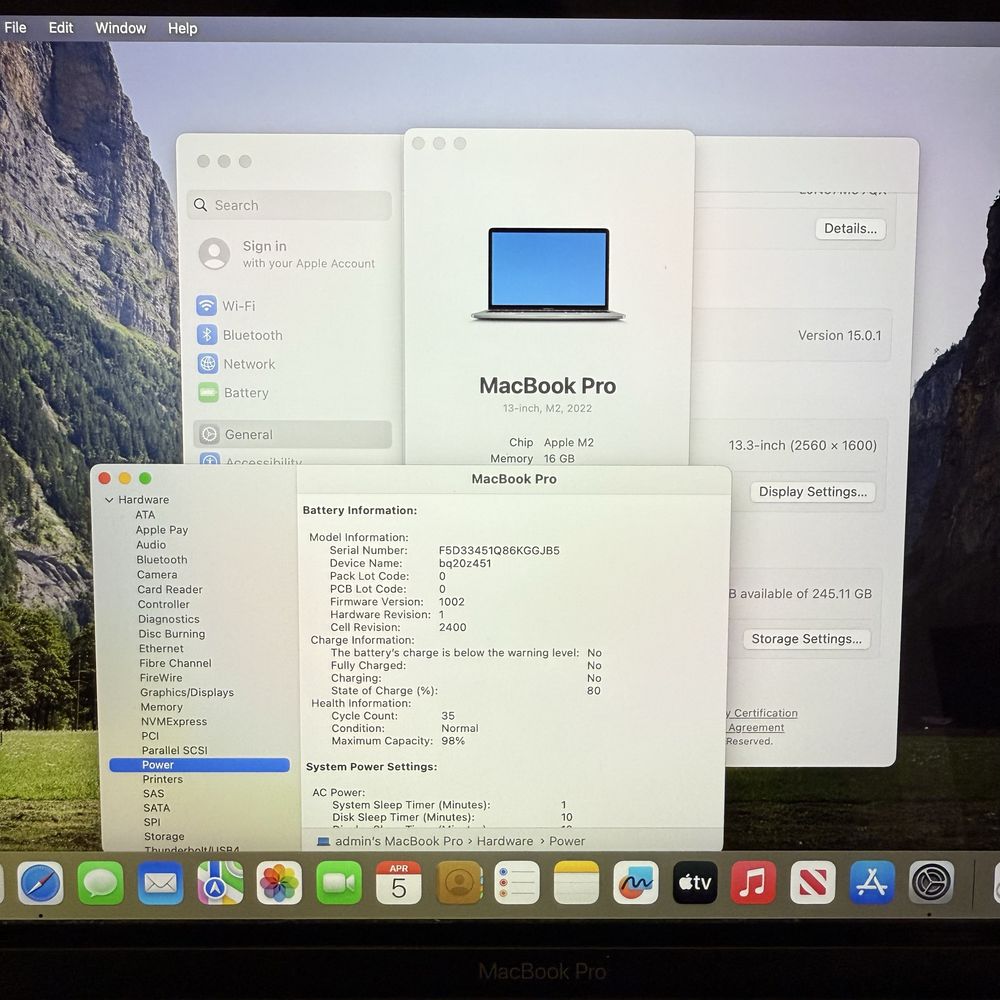The height and width of the screenshot is (1000, 1000).
Task: Select Memory in Hardware list
Action: tap(161, 707)
